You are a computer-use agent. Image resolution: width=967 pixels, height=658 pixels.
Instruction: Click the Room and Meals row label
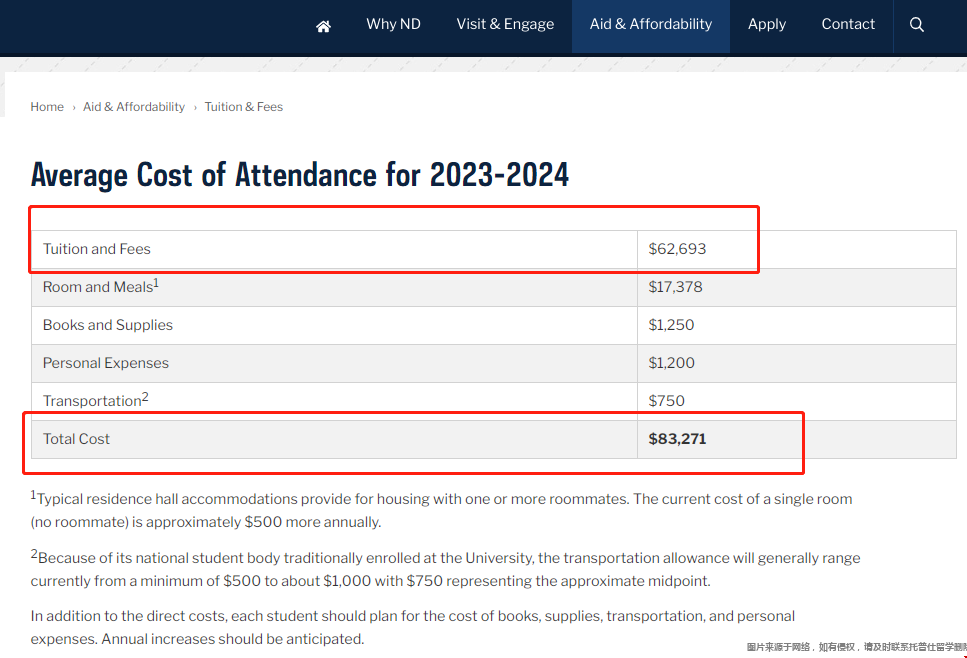100,287
